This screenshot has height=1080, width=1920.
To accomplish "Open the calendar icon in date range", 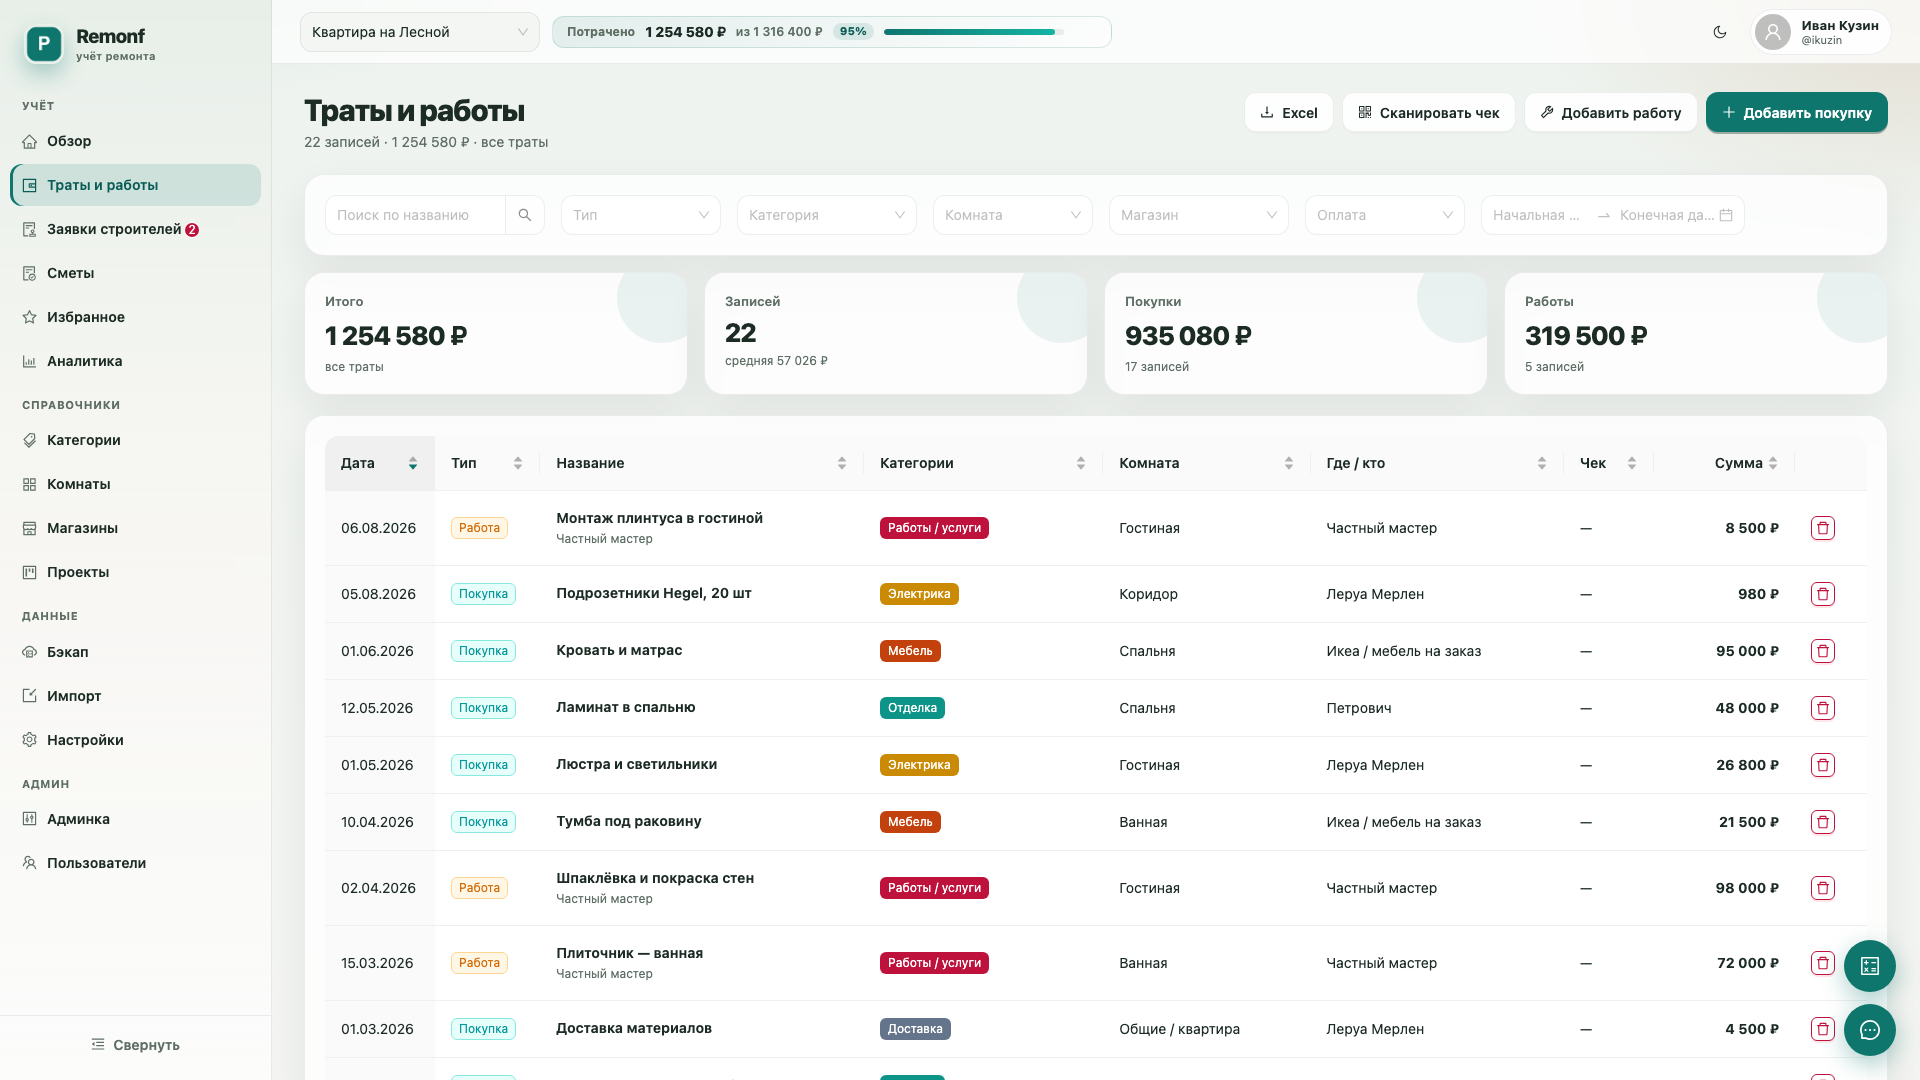I will point(1726,215).
